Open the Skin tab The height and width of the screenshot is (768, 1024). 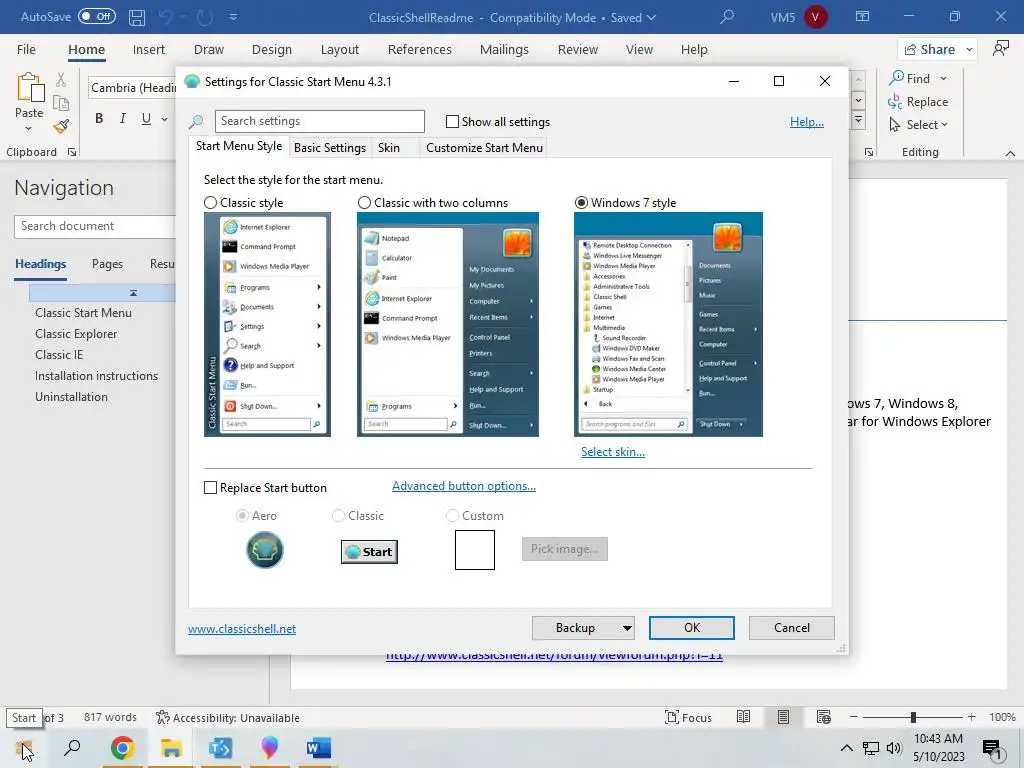(x=389, y=148)
